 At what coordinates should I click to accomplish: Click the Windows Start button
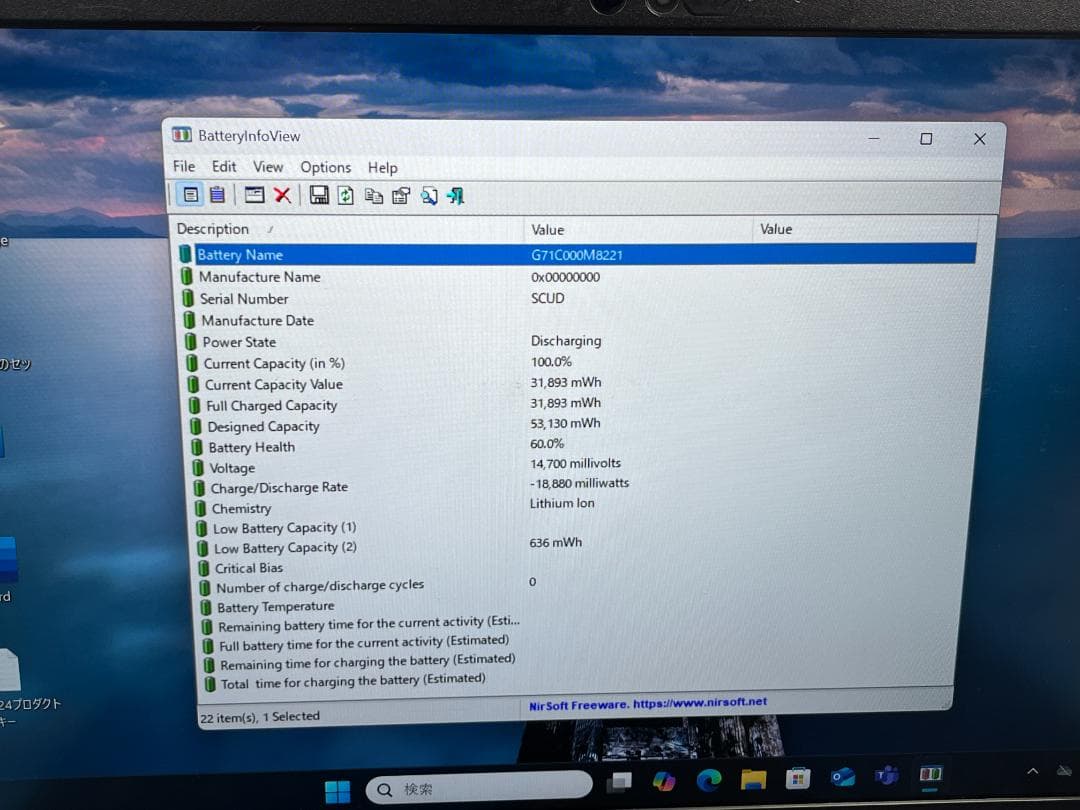pyautogui.click(x=335, y=788)
